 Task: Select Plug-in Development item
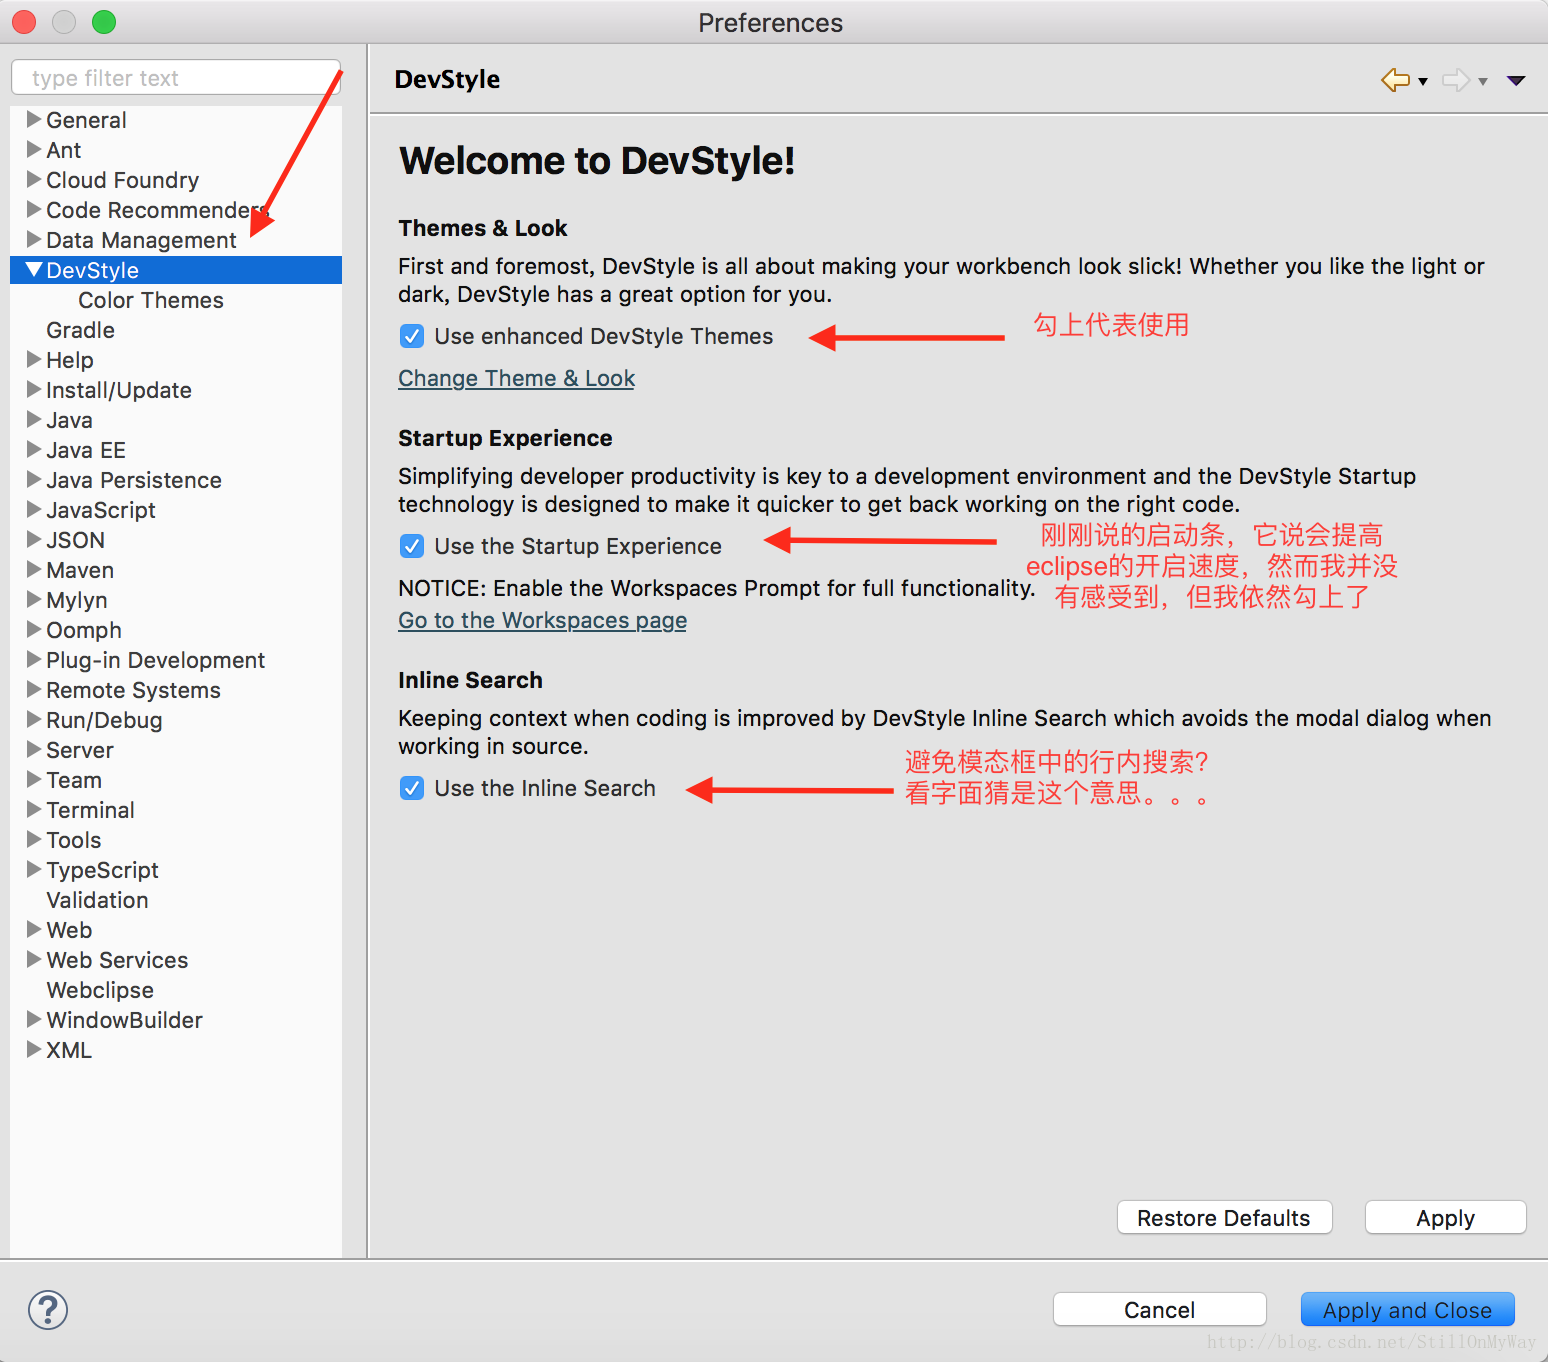pos(155,660)
